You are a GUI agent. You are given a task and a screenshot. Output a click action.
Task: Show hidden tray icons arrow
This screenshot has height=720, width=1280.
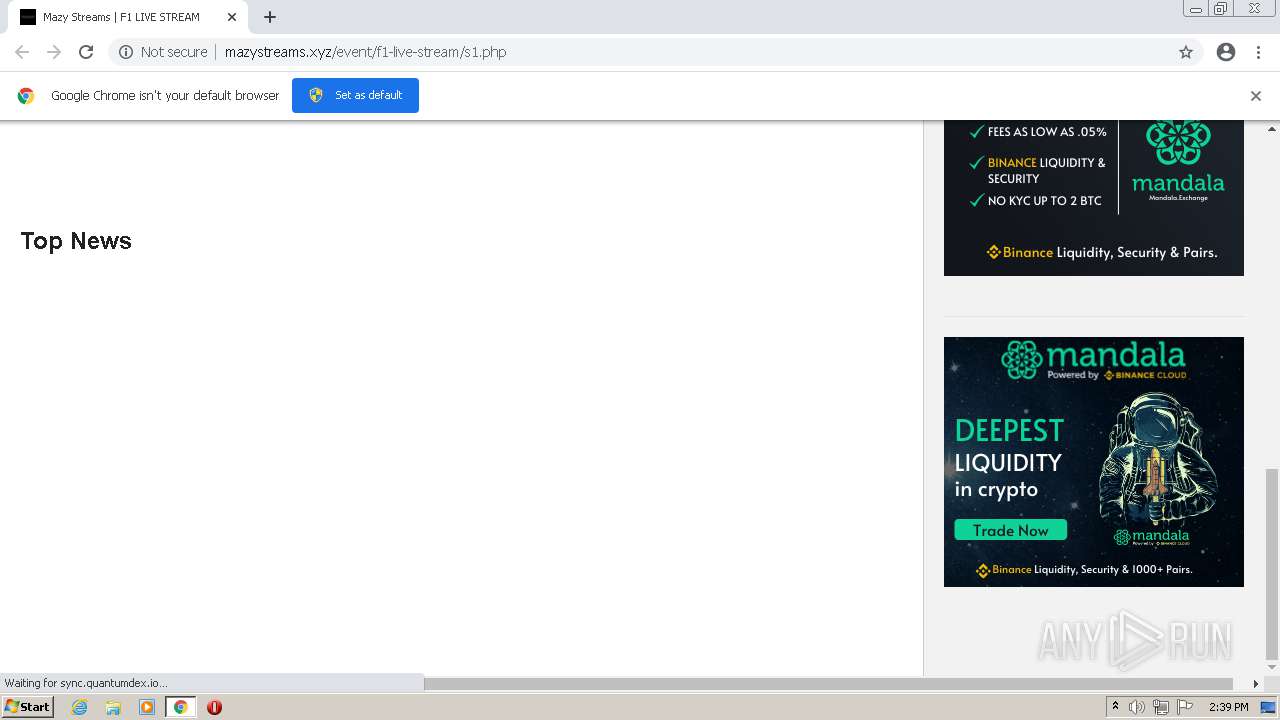1116,707
